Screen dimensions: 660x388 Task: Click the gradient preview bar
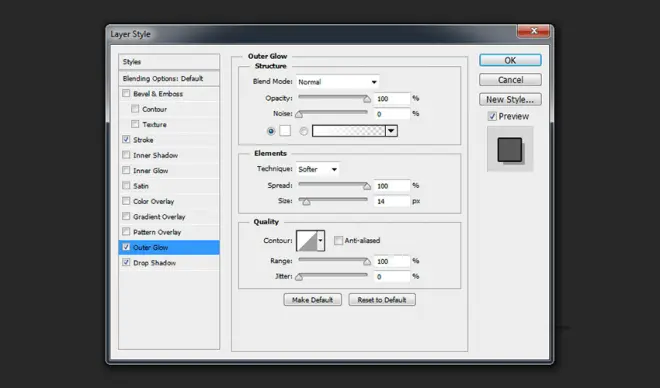[x=349, y=131]
